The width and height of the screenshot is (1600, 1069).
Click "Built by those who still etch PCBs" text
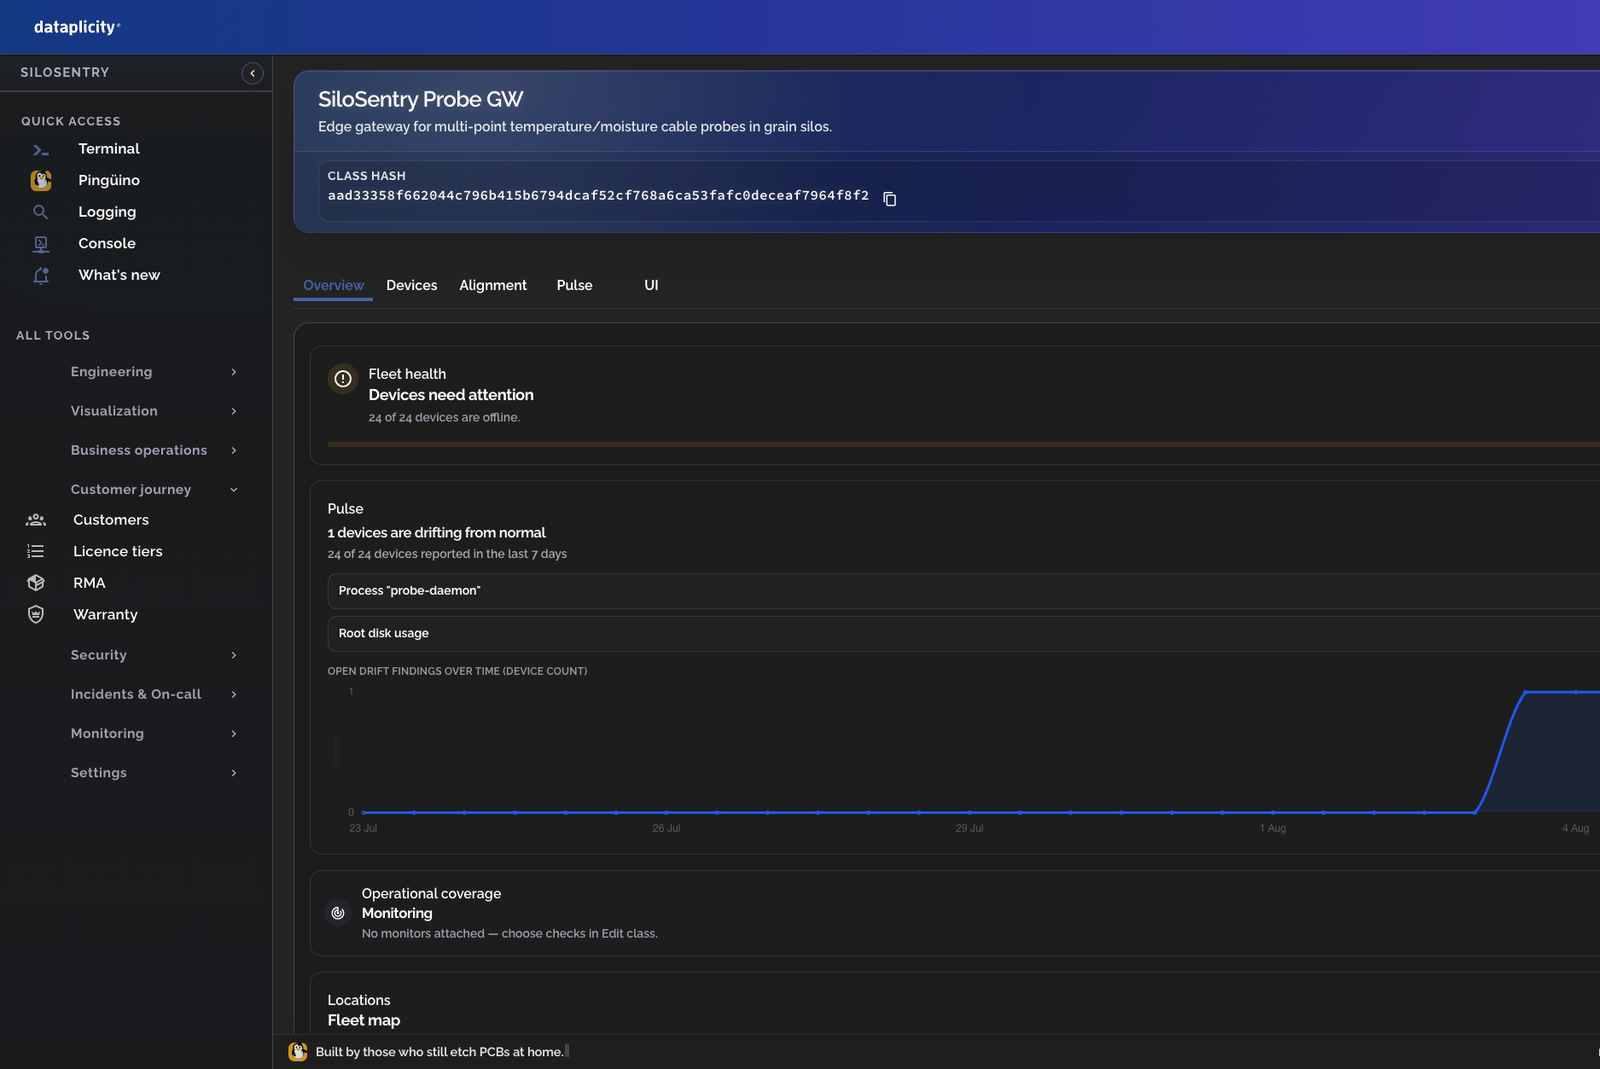[440, 1052]
